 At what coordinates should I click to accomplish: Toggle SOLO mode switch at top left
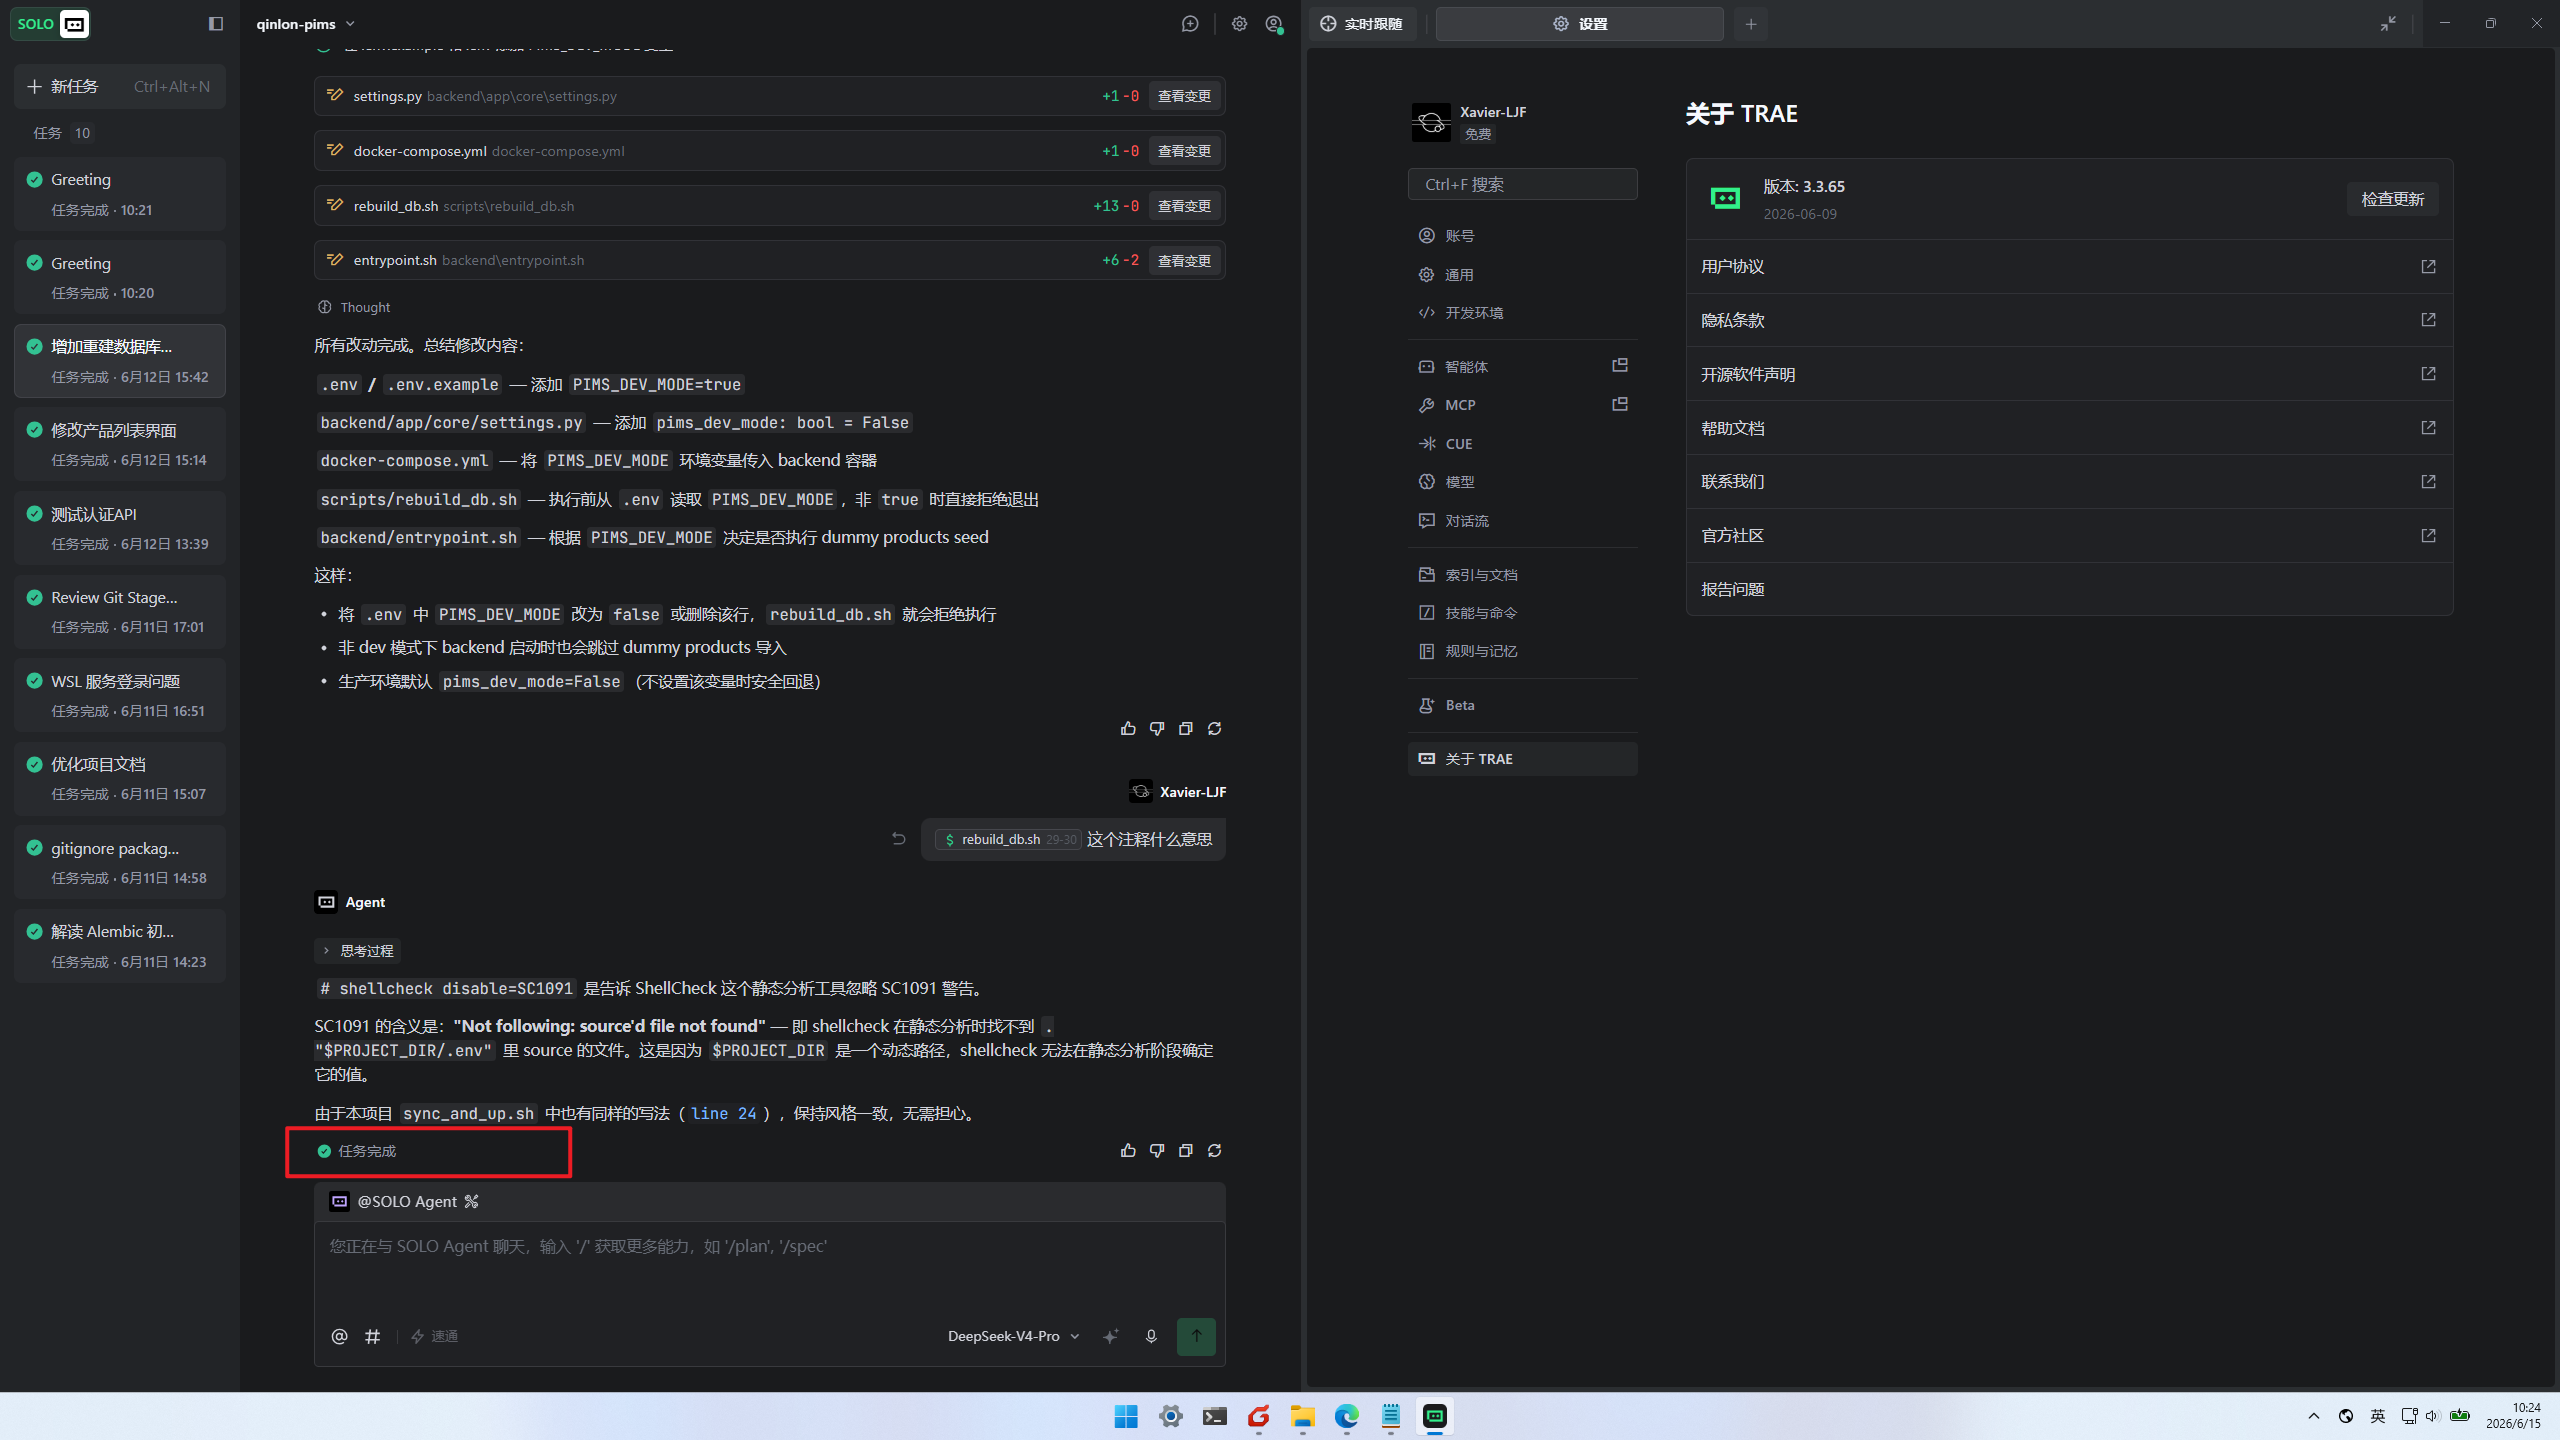(51, 24)
